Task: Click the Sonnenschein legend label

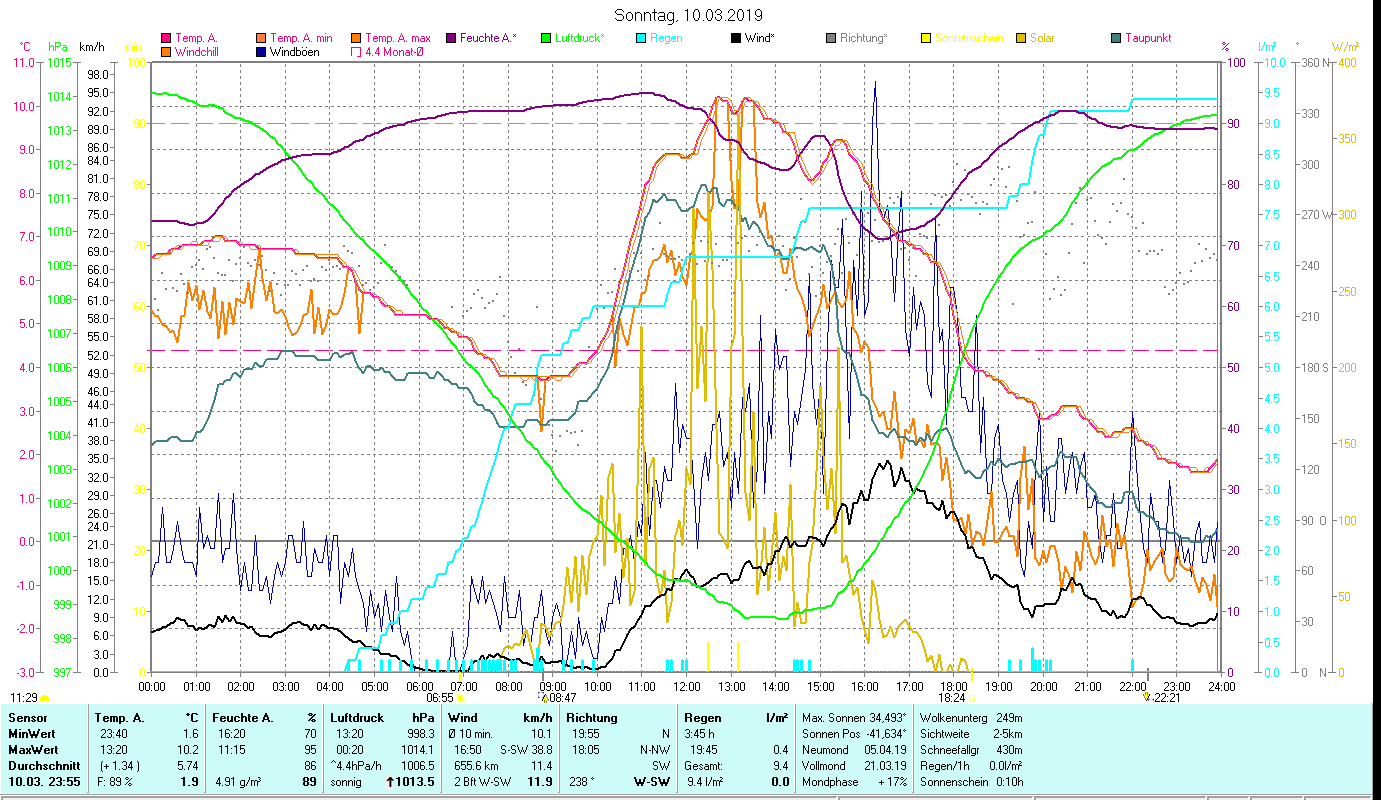Action: point(969,38)
